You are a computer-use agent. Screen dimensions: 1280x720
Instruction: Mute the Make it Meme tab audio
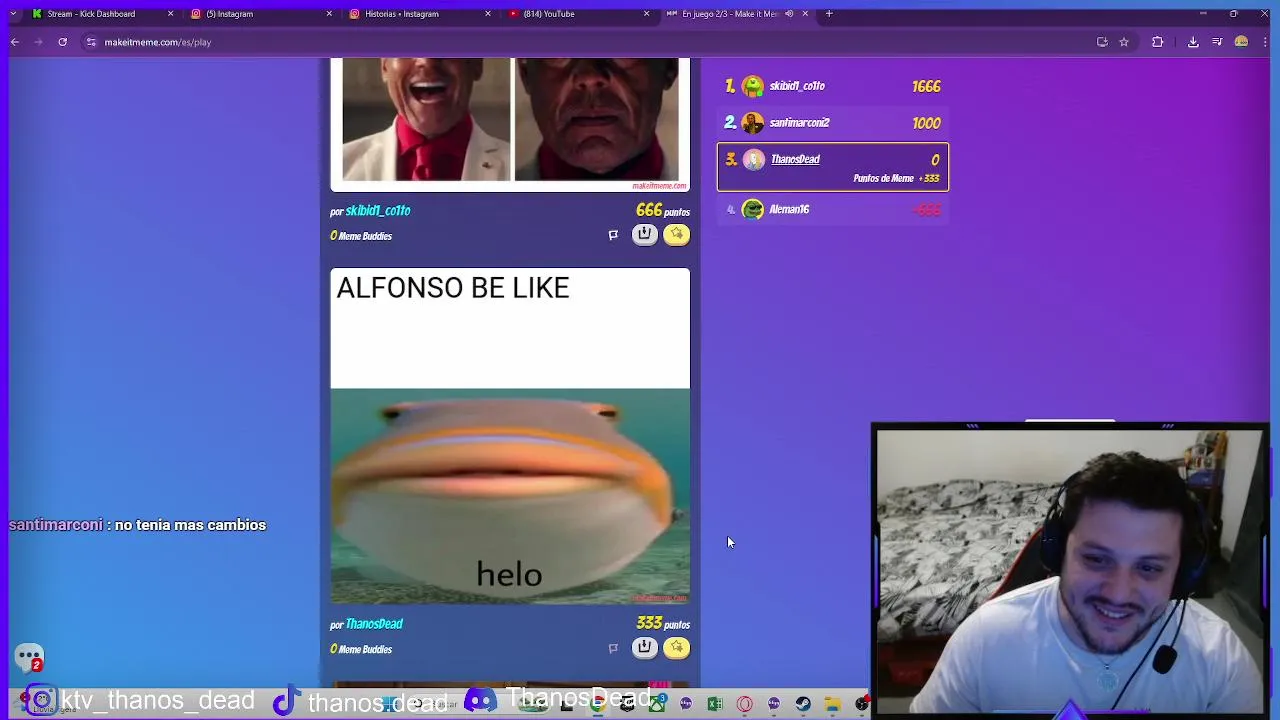(x=789, y=14)
